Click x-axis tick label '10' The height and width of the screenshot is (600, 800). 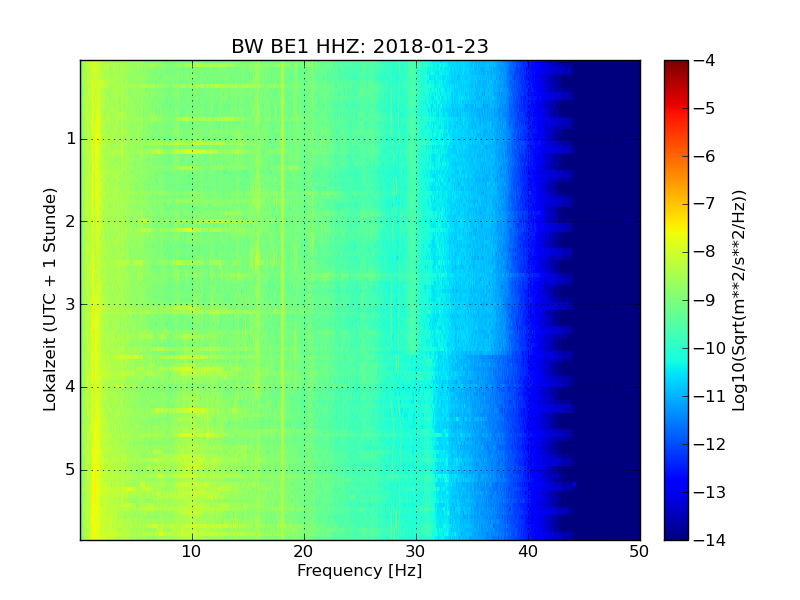click(192, 552)
